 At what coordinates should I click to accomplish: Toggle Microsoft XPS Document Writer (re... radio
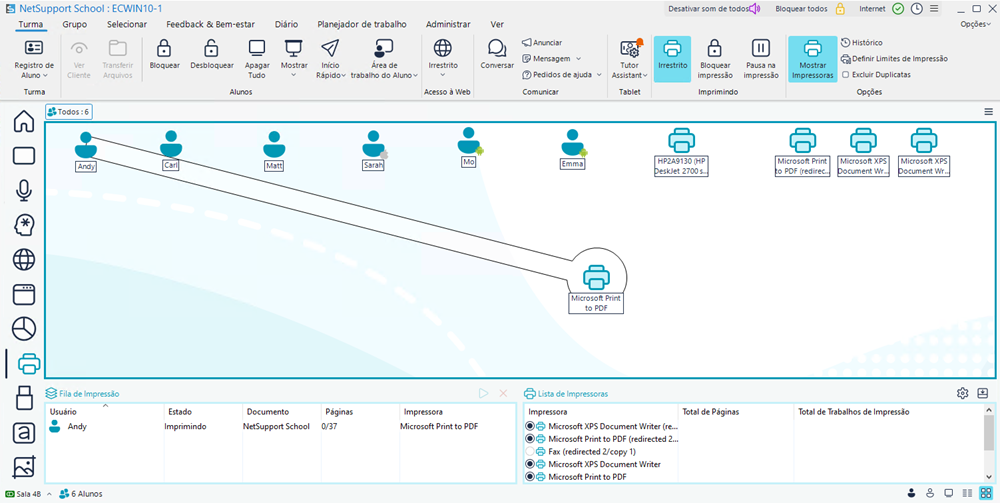click(x=529, y=426)
